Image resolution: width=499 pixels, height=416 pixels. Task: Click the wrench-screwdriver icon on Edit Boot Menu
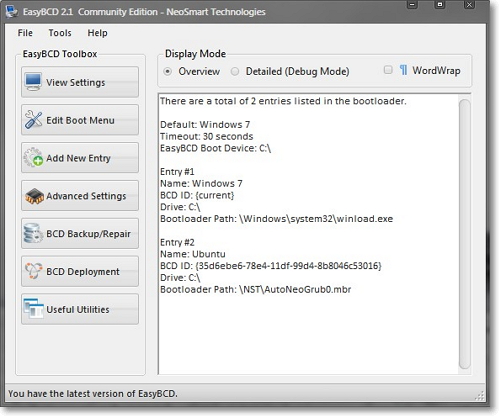pos(33,120)
